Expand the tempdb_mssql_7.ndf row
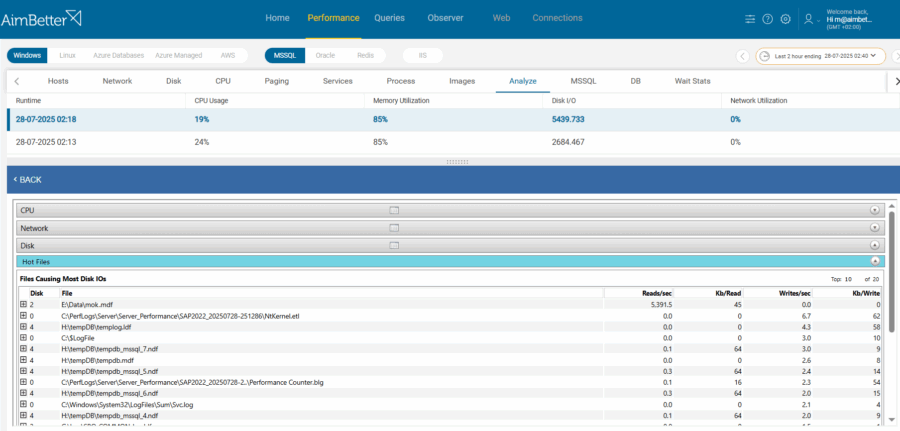900x431 pixels. [24, 348]
